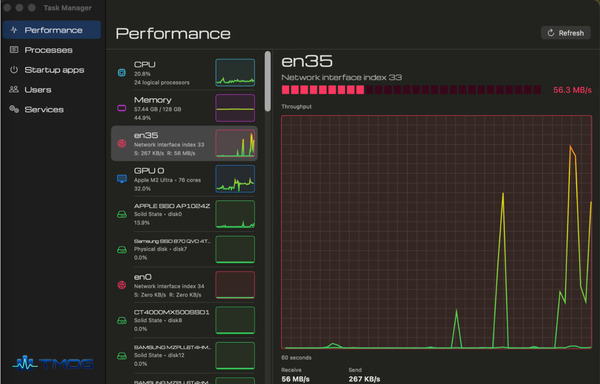Click the Startup apps power icon
This screenshot has height=384, width=600.
[x=14, y=70]
